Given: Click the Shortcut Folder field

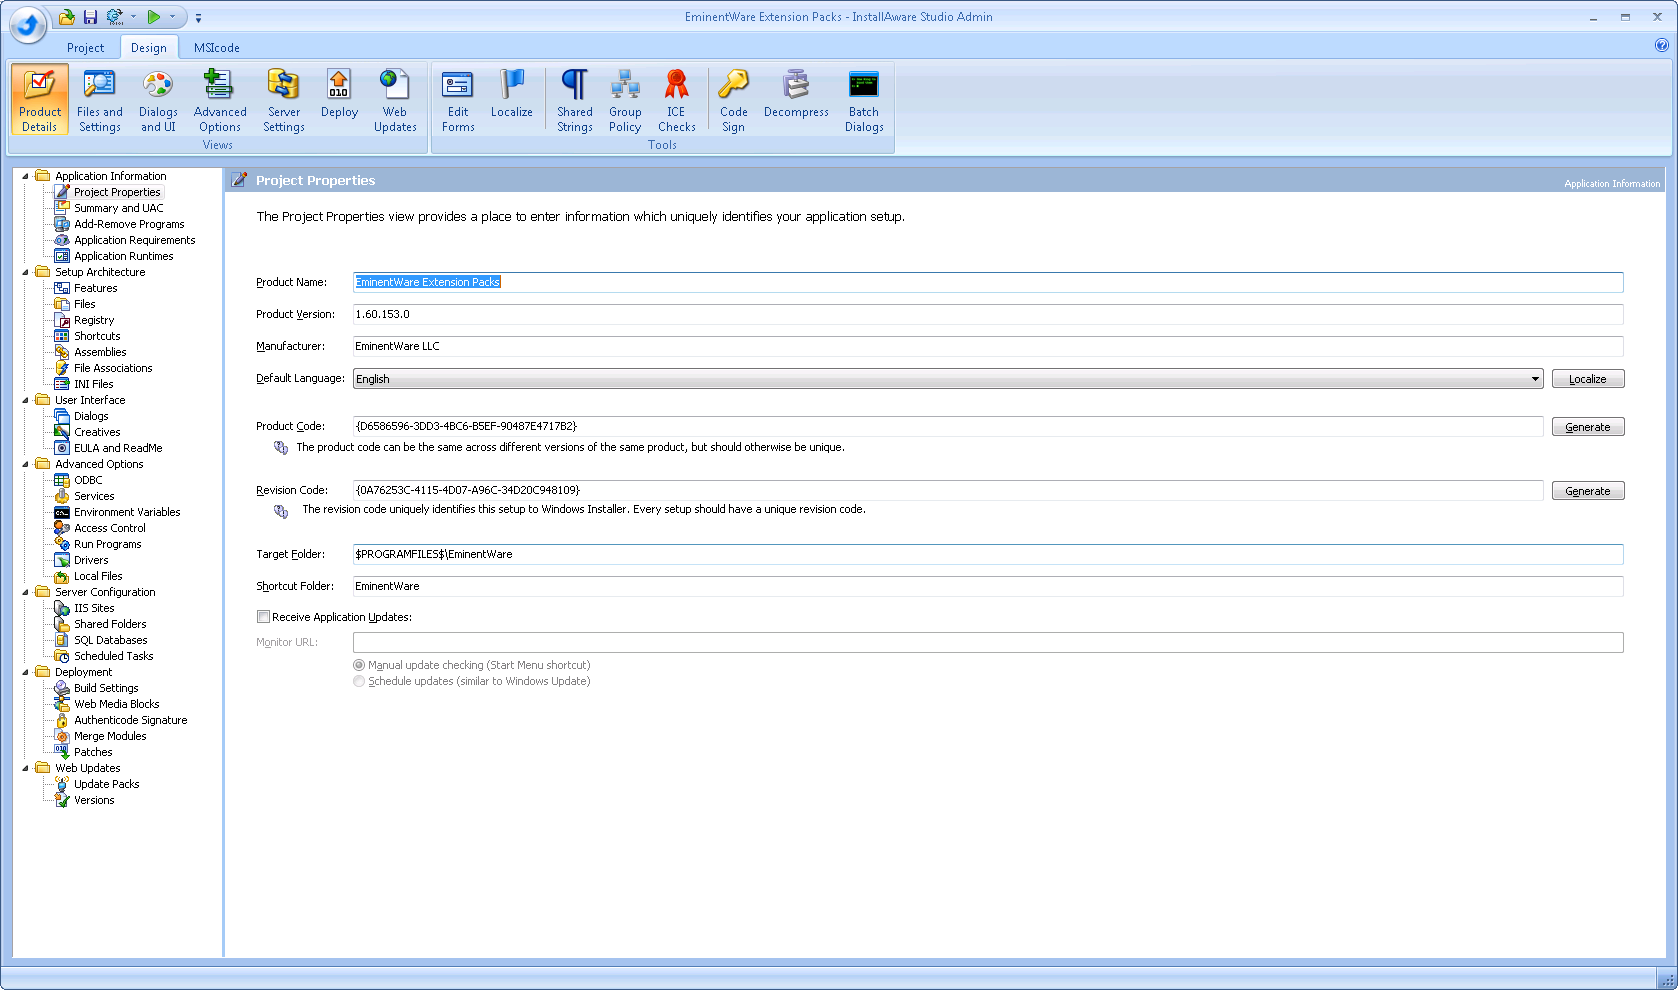Looking at the screenshot, I should tap(988, 586).
